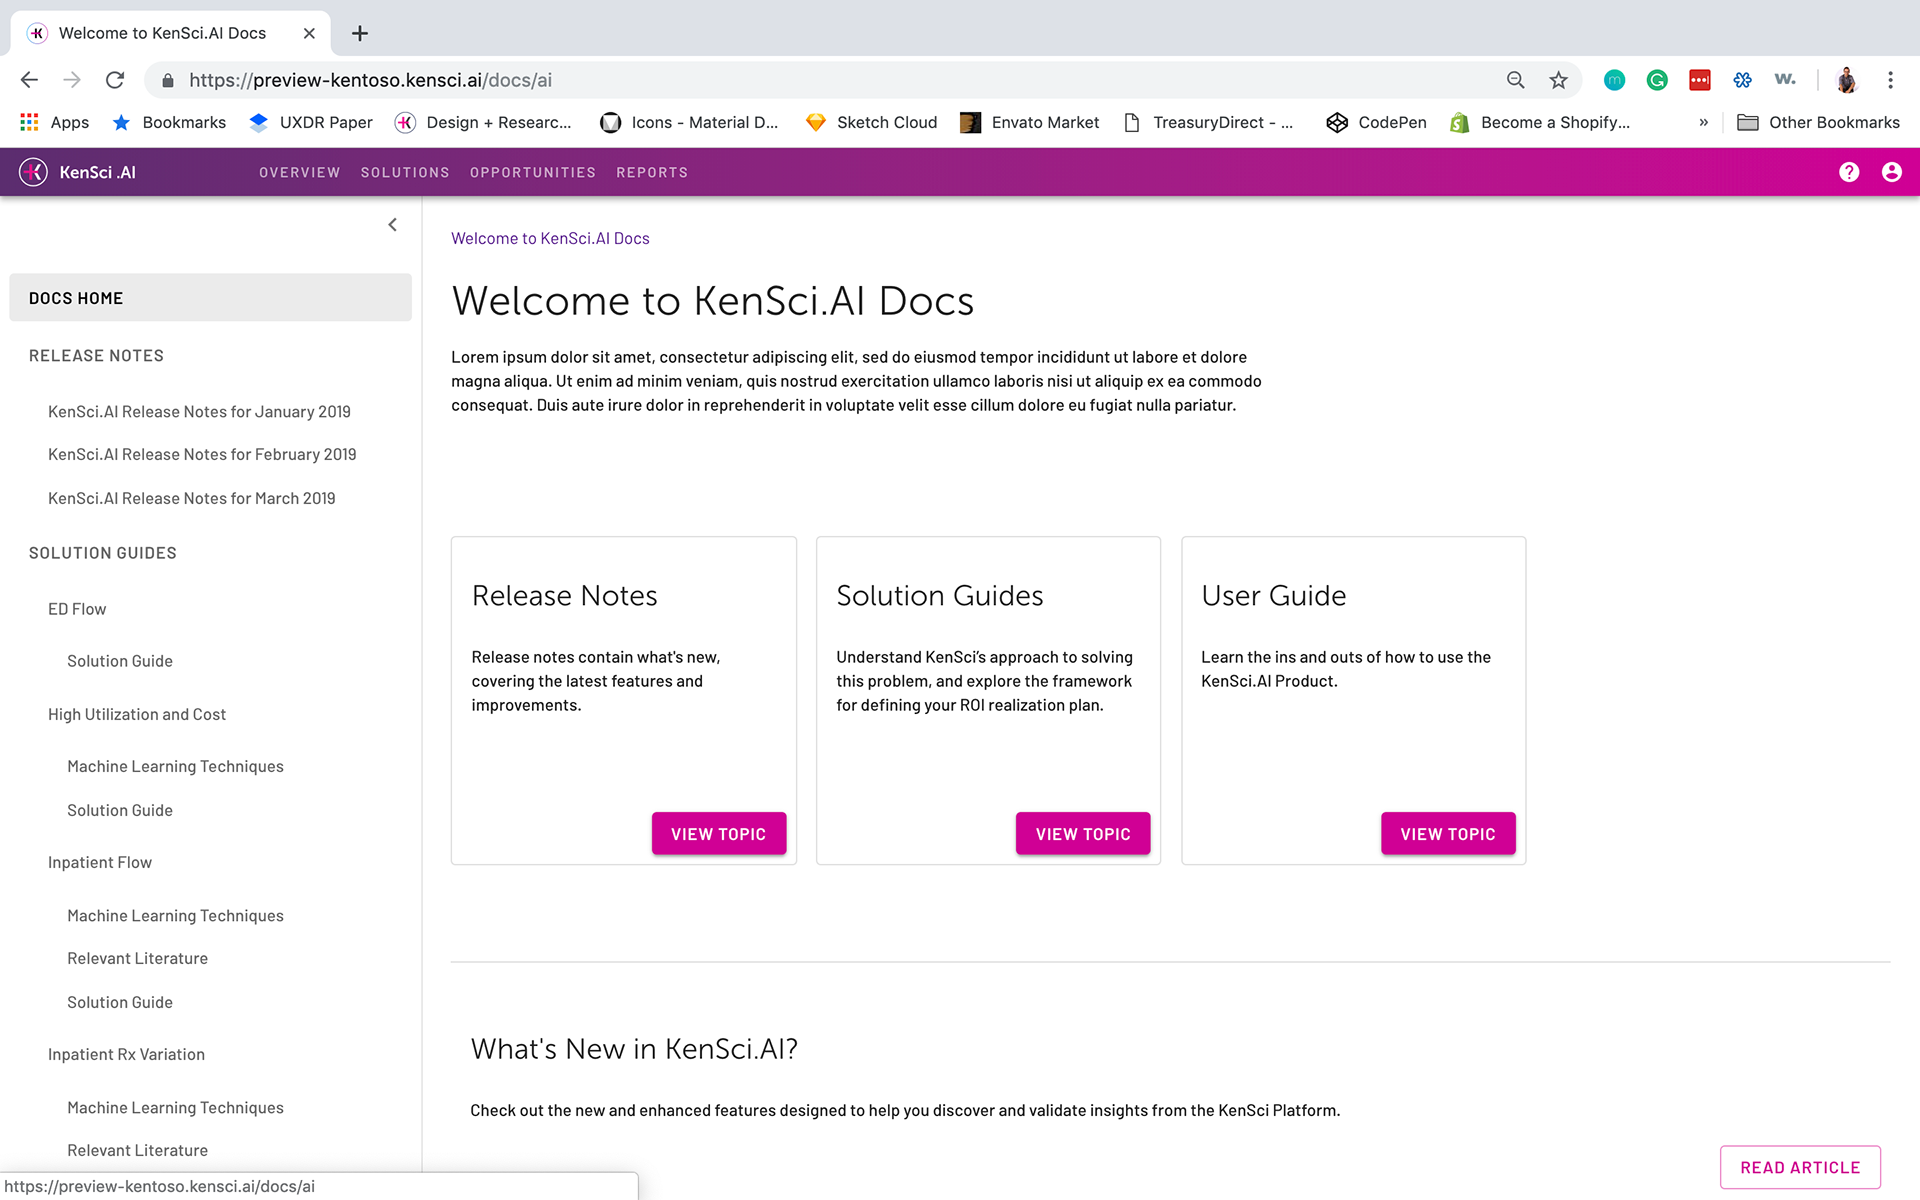The image size is (1920, 1200).
Task: Open the Design + Research bookmark
Action: [484, 122]
